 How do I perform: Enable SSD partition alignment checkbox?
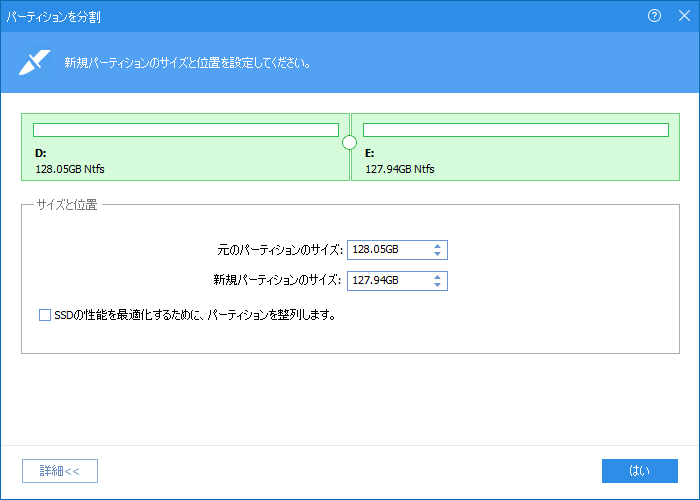point(45,315)
